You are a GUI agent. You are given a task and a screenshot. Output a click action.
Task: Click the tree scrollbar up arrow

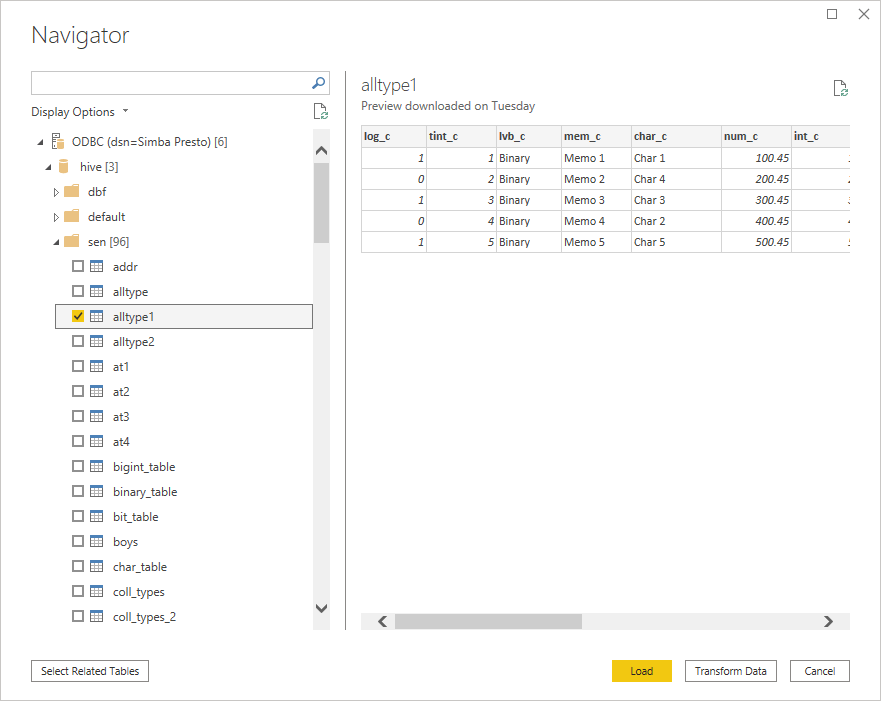click(x=321, y=151)
